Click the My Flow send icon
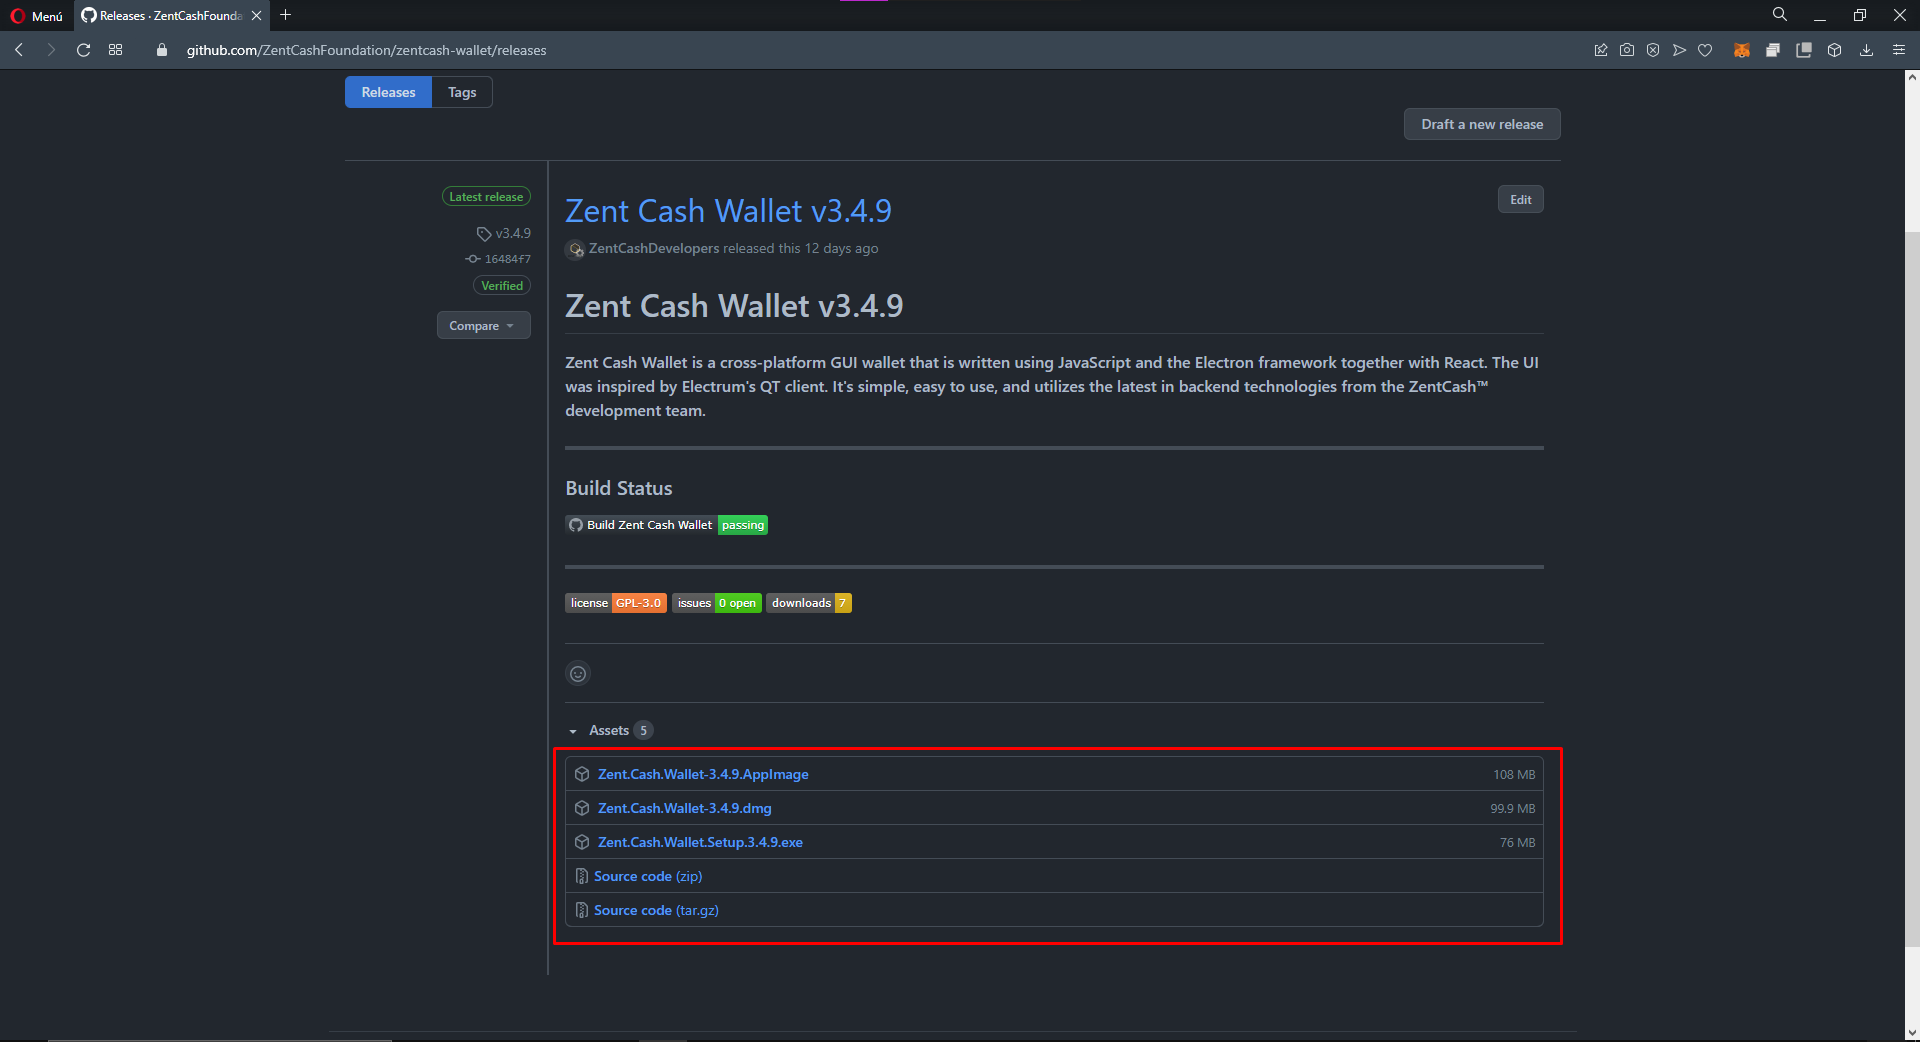 [1679, 50]
